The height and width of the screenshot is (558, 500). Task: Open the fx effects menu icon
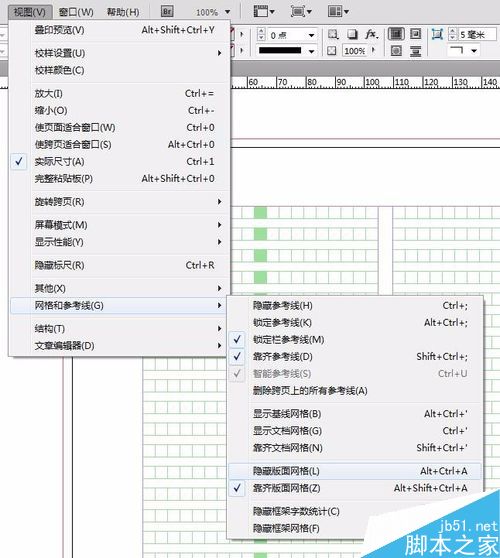pyautogui.click(x=371, y=34)
